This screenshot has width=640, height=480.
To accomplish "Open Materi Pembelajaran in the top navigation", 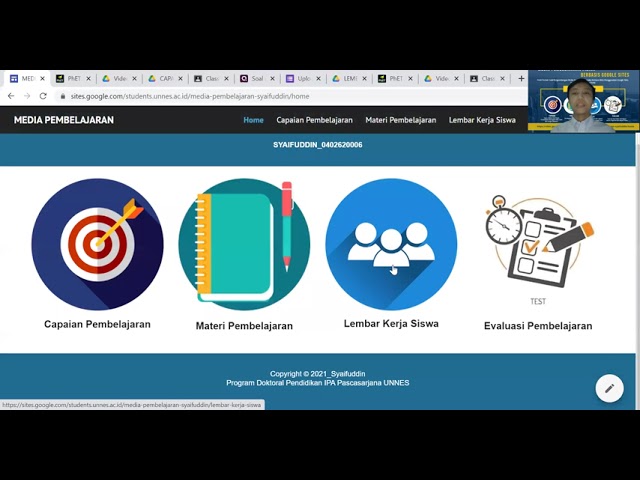I will tap(400, 120).
